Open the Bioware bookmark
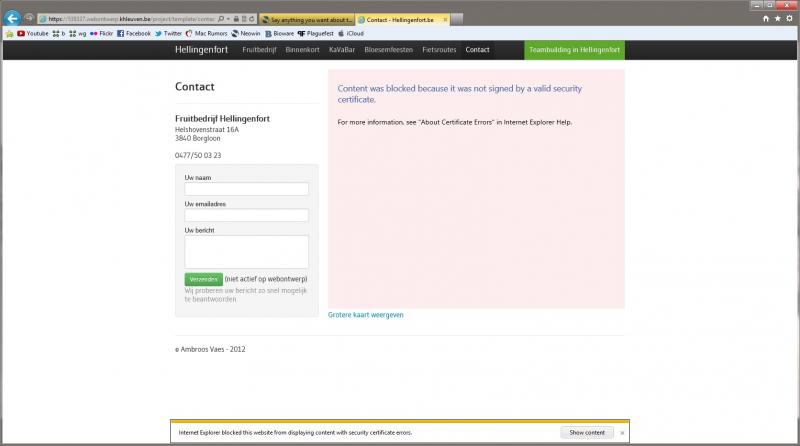Image resolution: width=800 pixels, height=446 pixels. click(x=280, y=34)
